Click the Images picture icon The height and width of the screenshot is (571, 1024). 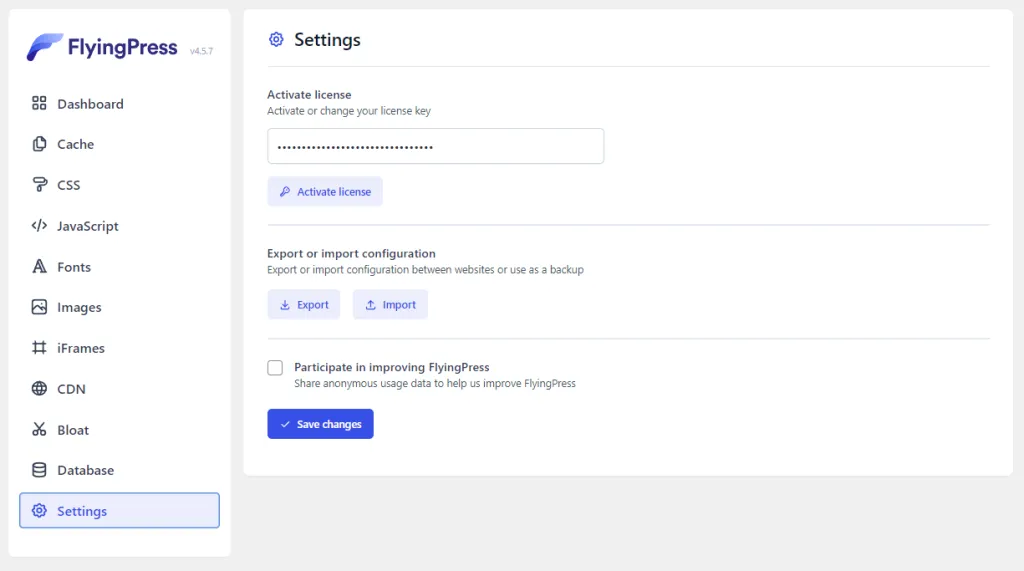[x=39, y=307]
